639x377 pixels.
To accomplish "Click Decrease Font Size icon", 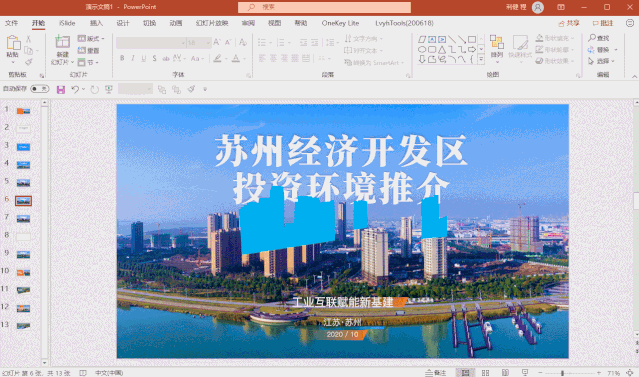I will [x=228, y=42].
